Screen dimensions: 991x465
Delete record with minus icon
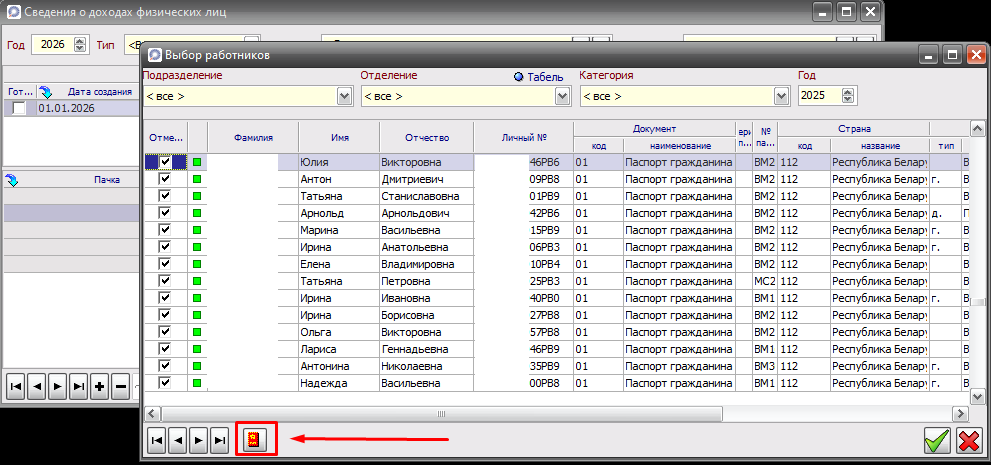pyautogui.click(x=121, y=385)
